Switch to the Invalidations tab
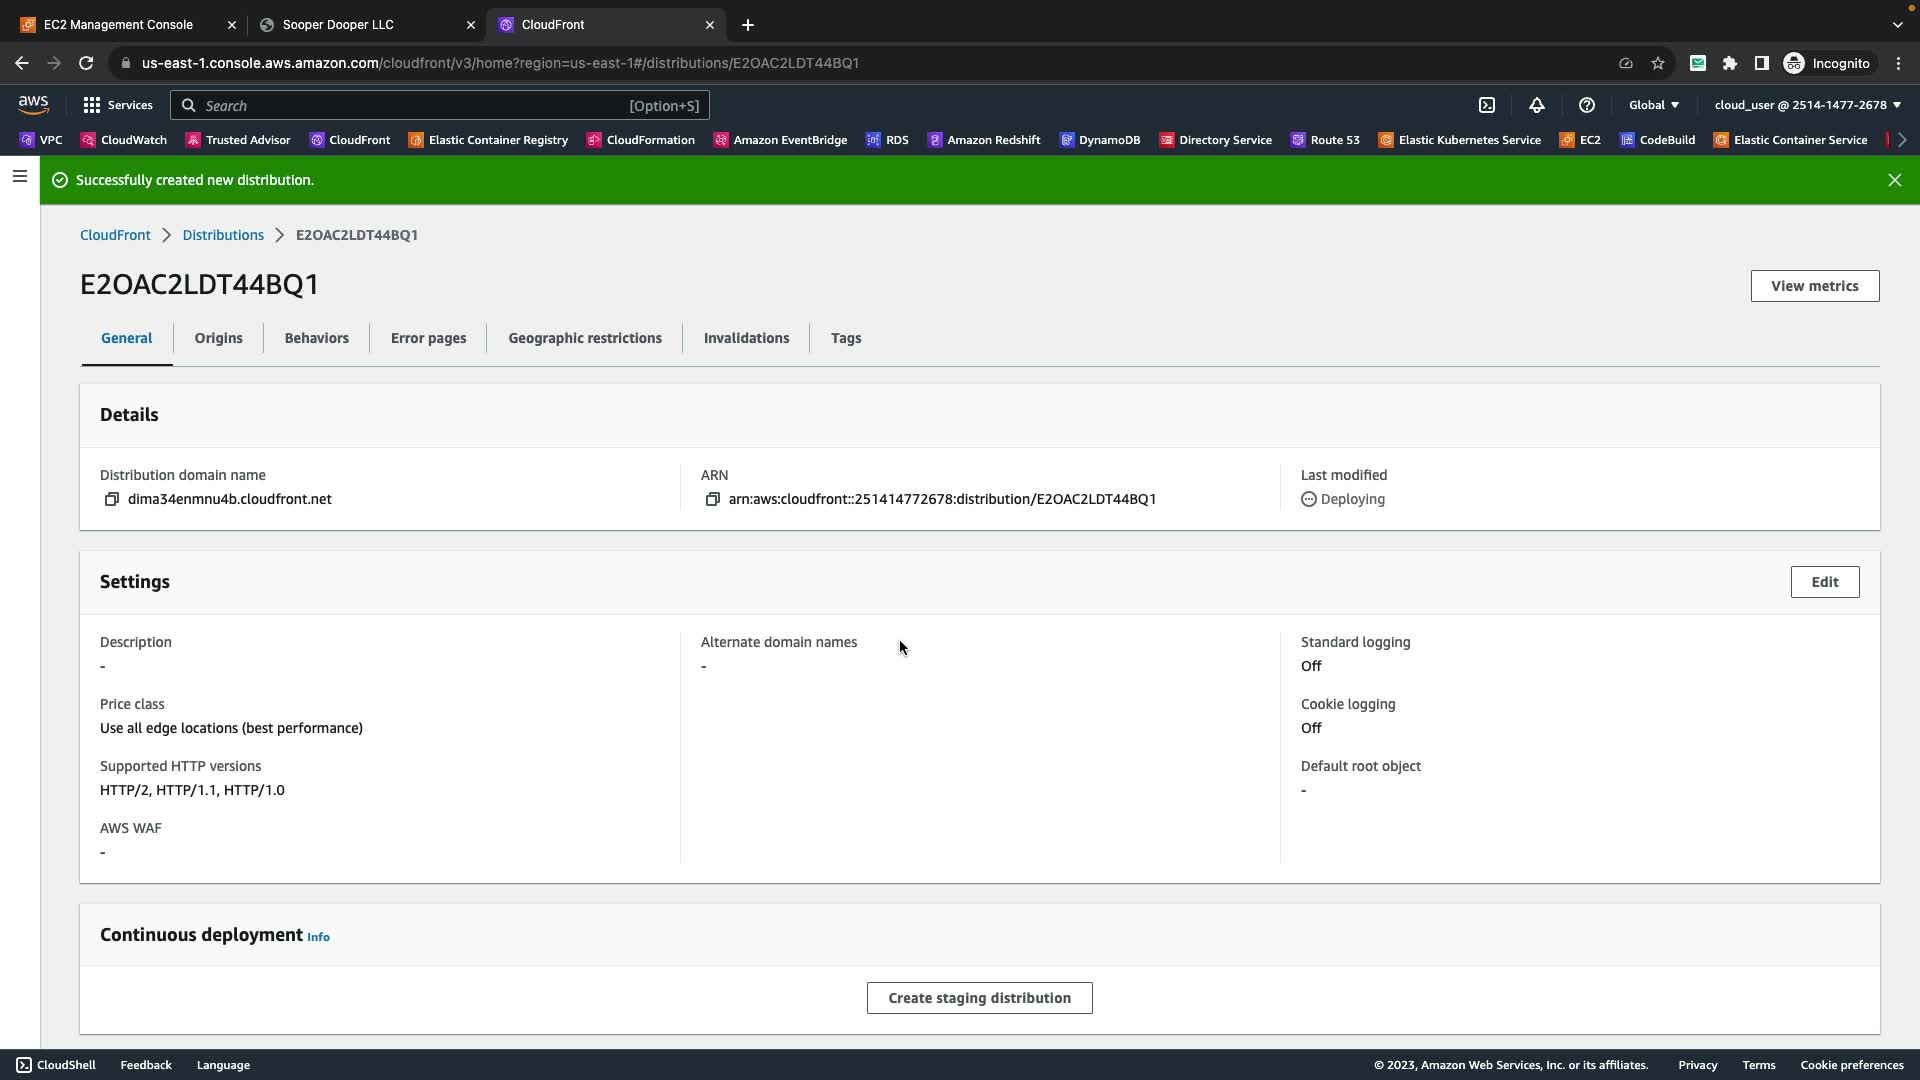The height and width of the screenshot is (1080, 1920). pyautogui.click(x=746, y=338)
